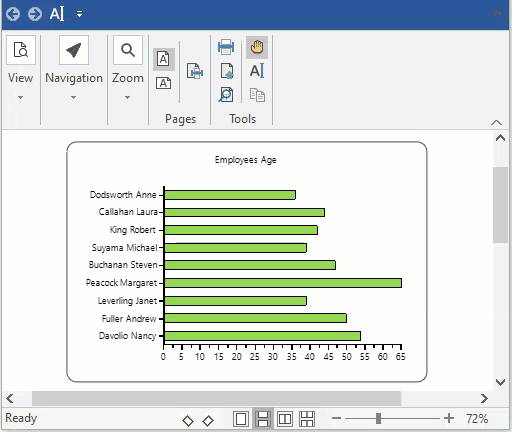The width and height of the screenshot is (512, 432).
Task: Click the export page icon under Print
Action: [x=227, y=71]
